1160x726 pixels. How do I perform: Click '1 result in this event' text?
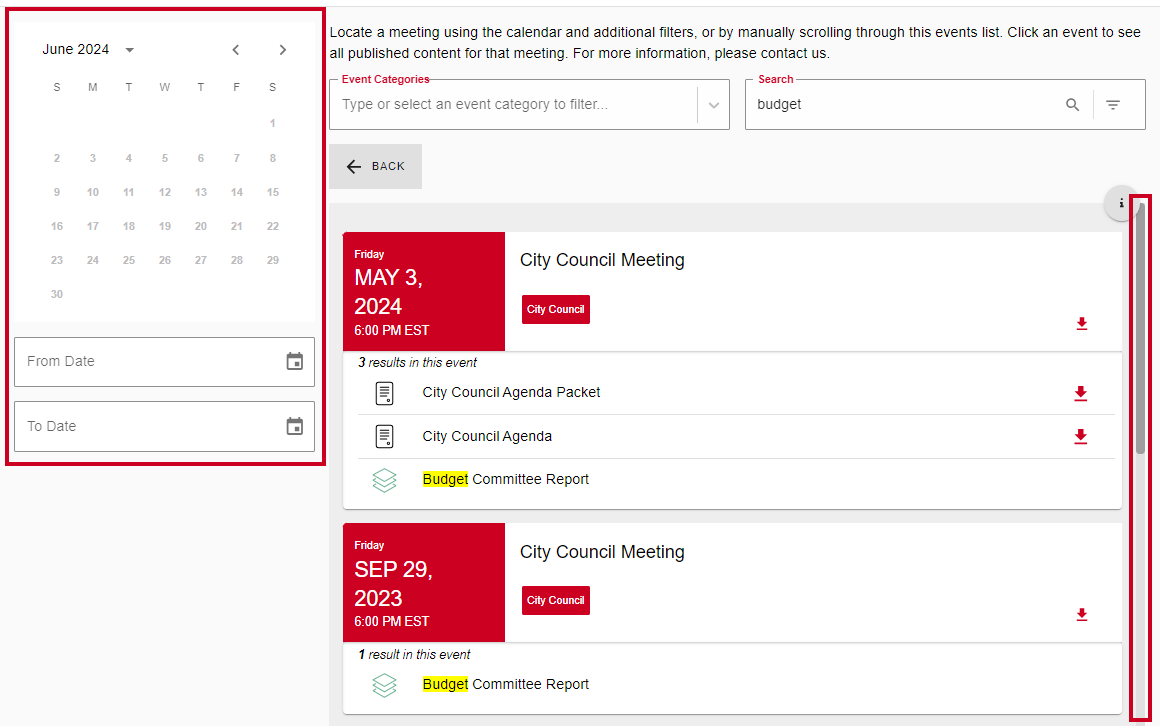tap(414, 655)
